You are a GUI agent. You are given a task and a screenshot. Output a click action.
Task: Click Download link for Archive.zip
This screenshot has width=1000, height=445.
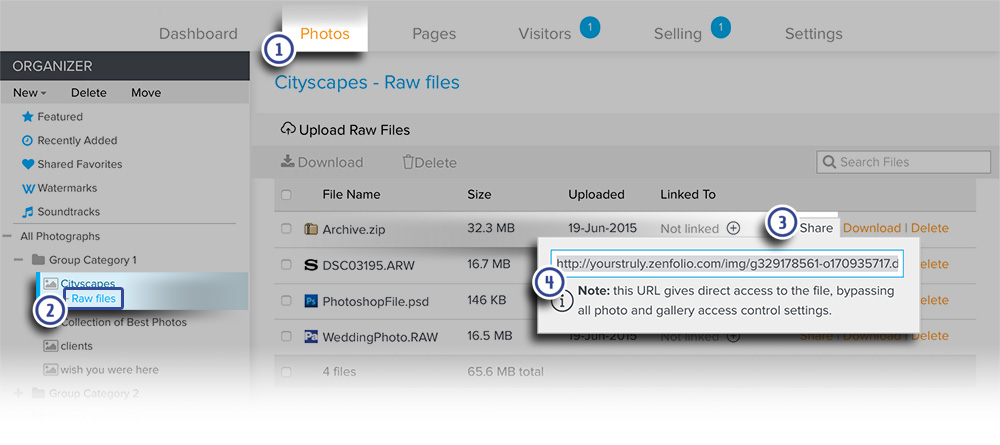click(872, 228)
